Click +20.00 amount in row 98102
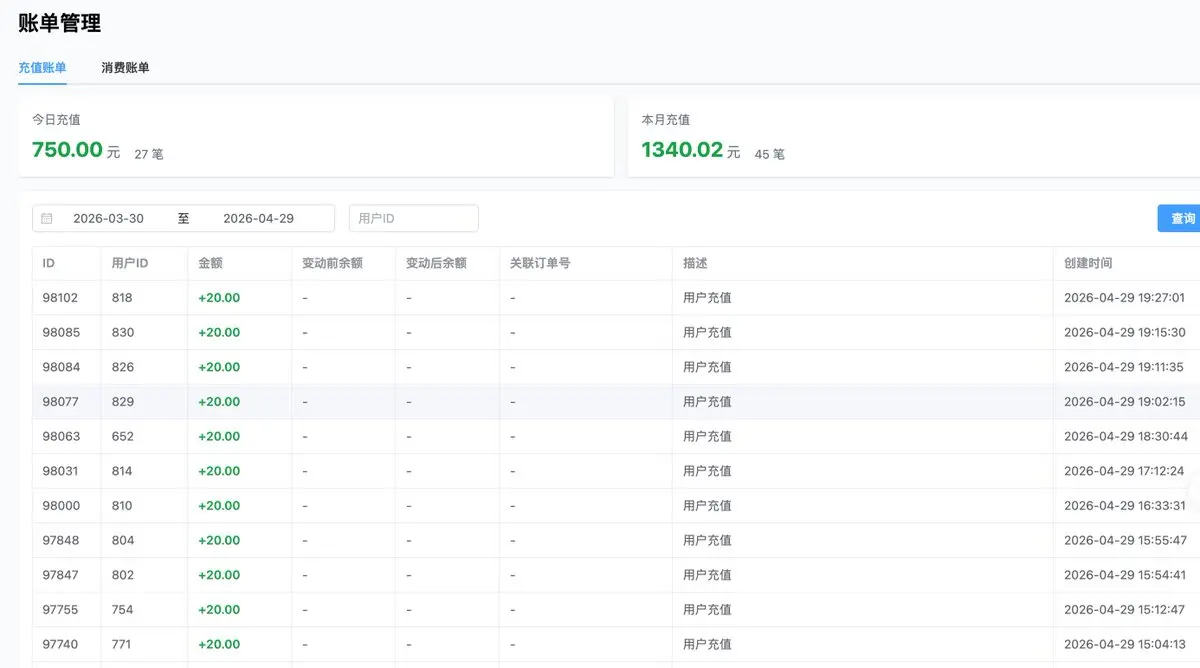The width and height of the screenshot is (1200, 668). (219, 298)
